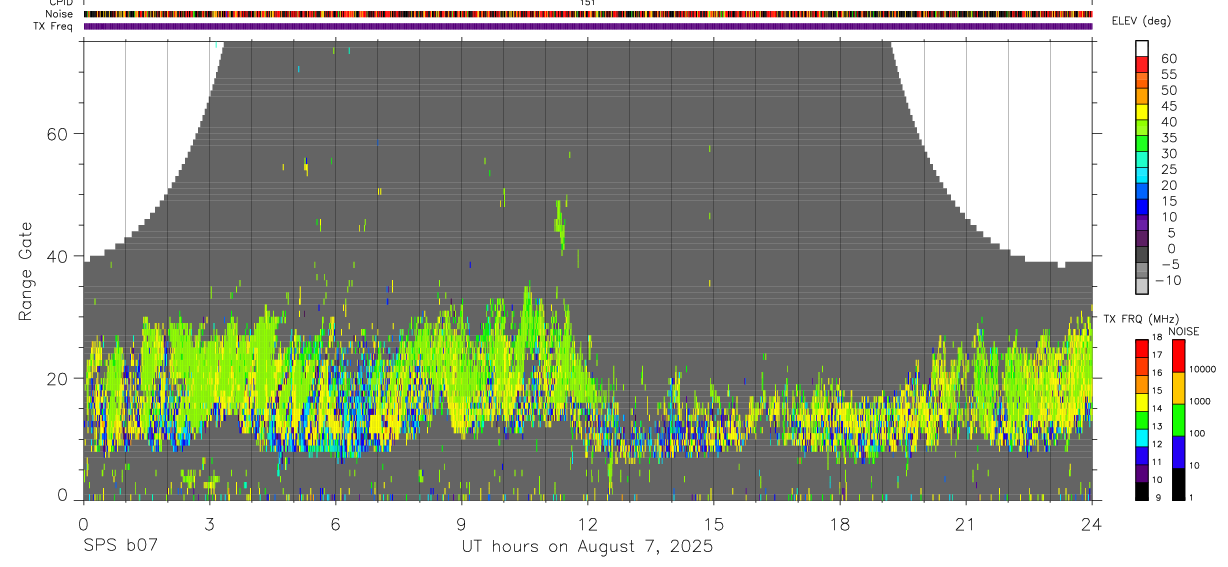Click the '9' tick below the TX FRQ colorbar
Screen dimensions: 1228x567
click(1158, 498)
